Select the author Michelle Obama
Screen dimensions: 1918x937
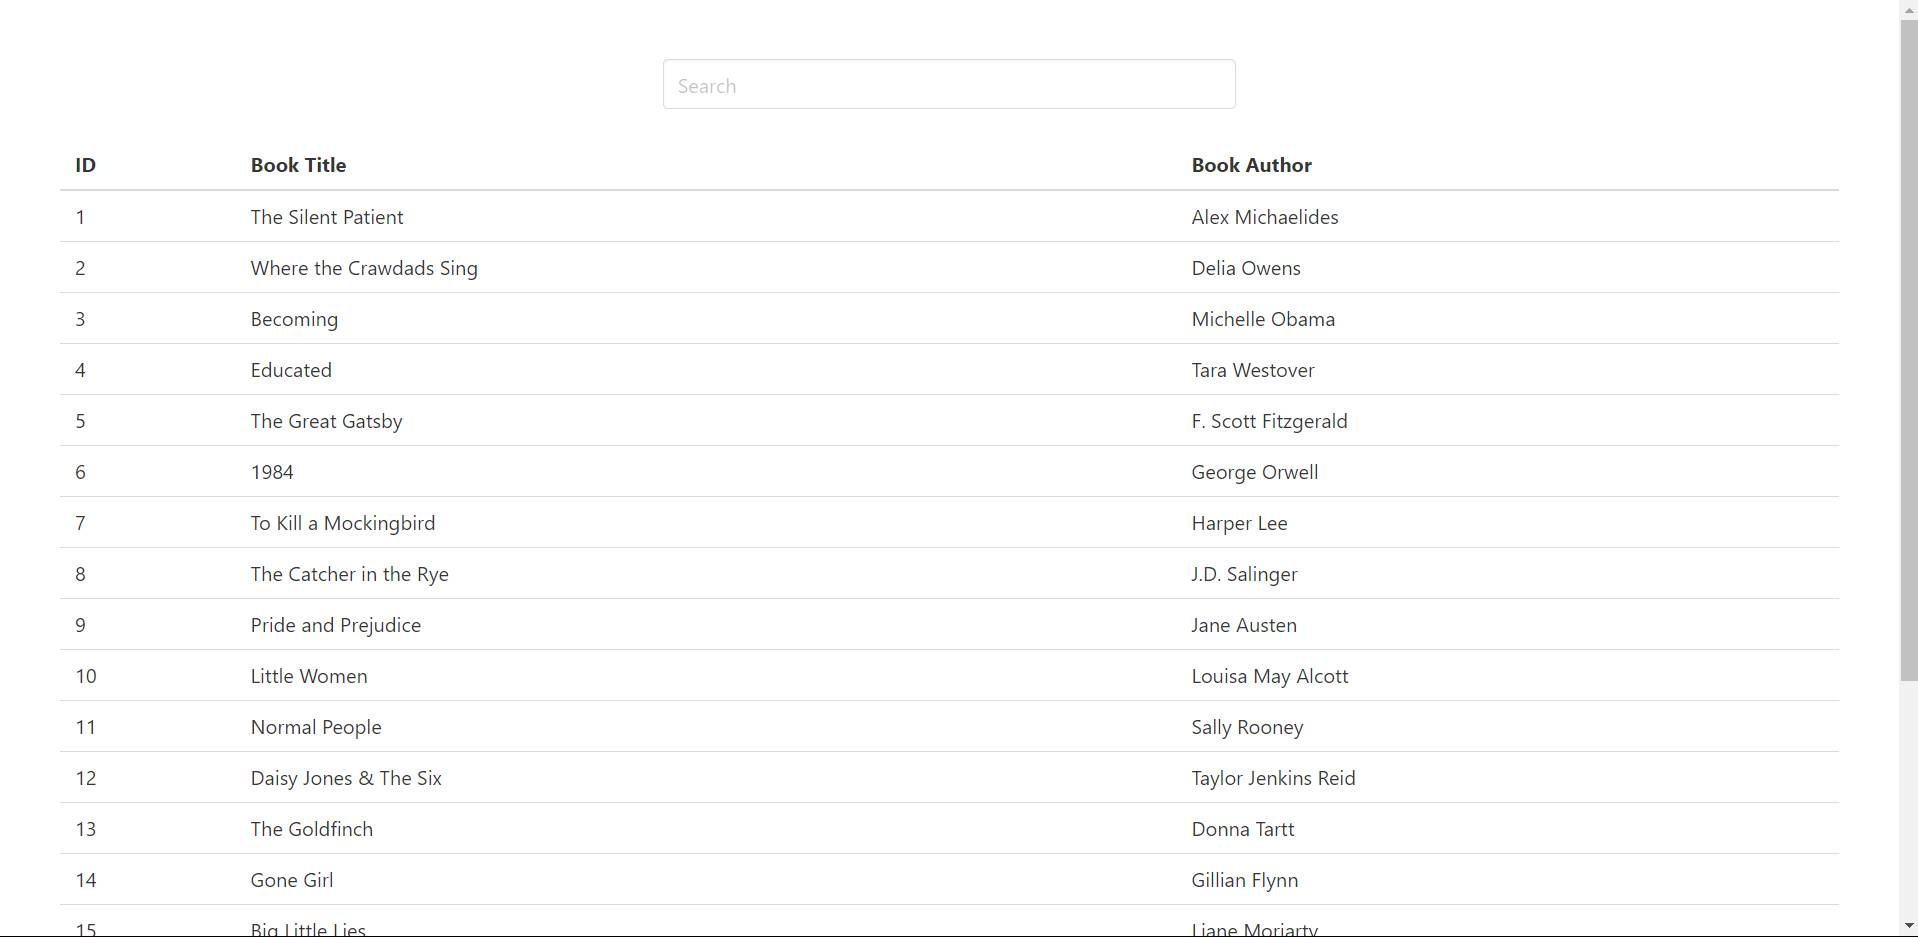tap(1263, 319)
